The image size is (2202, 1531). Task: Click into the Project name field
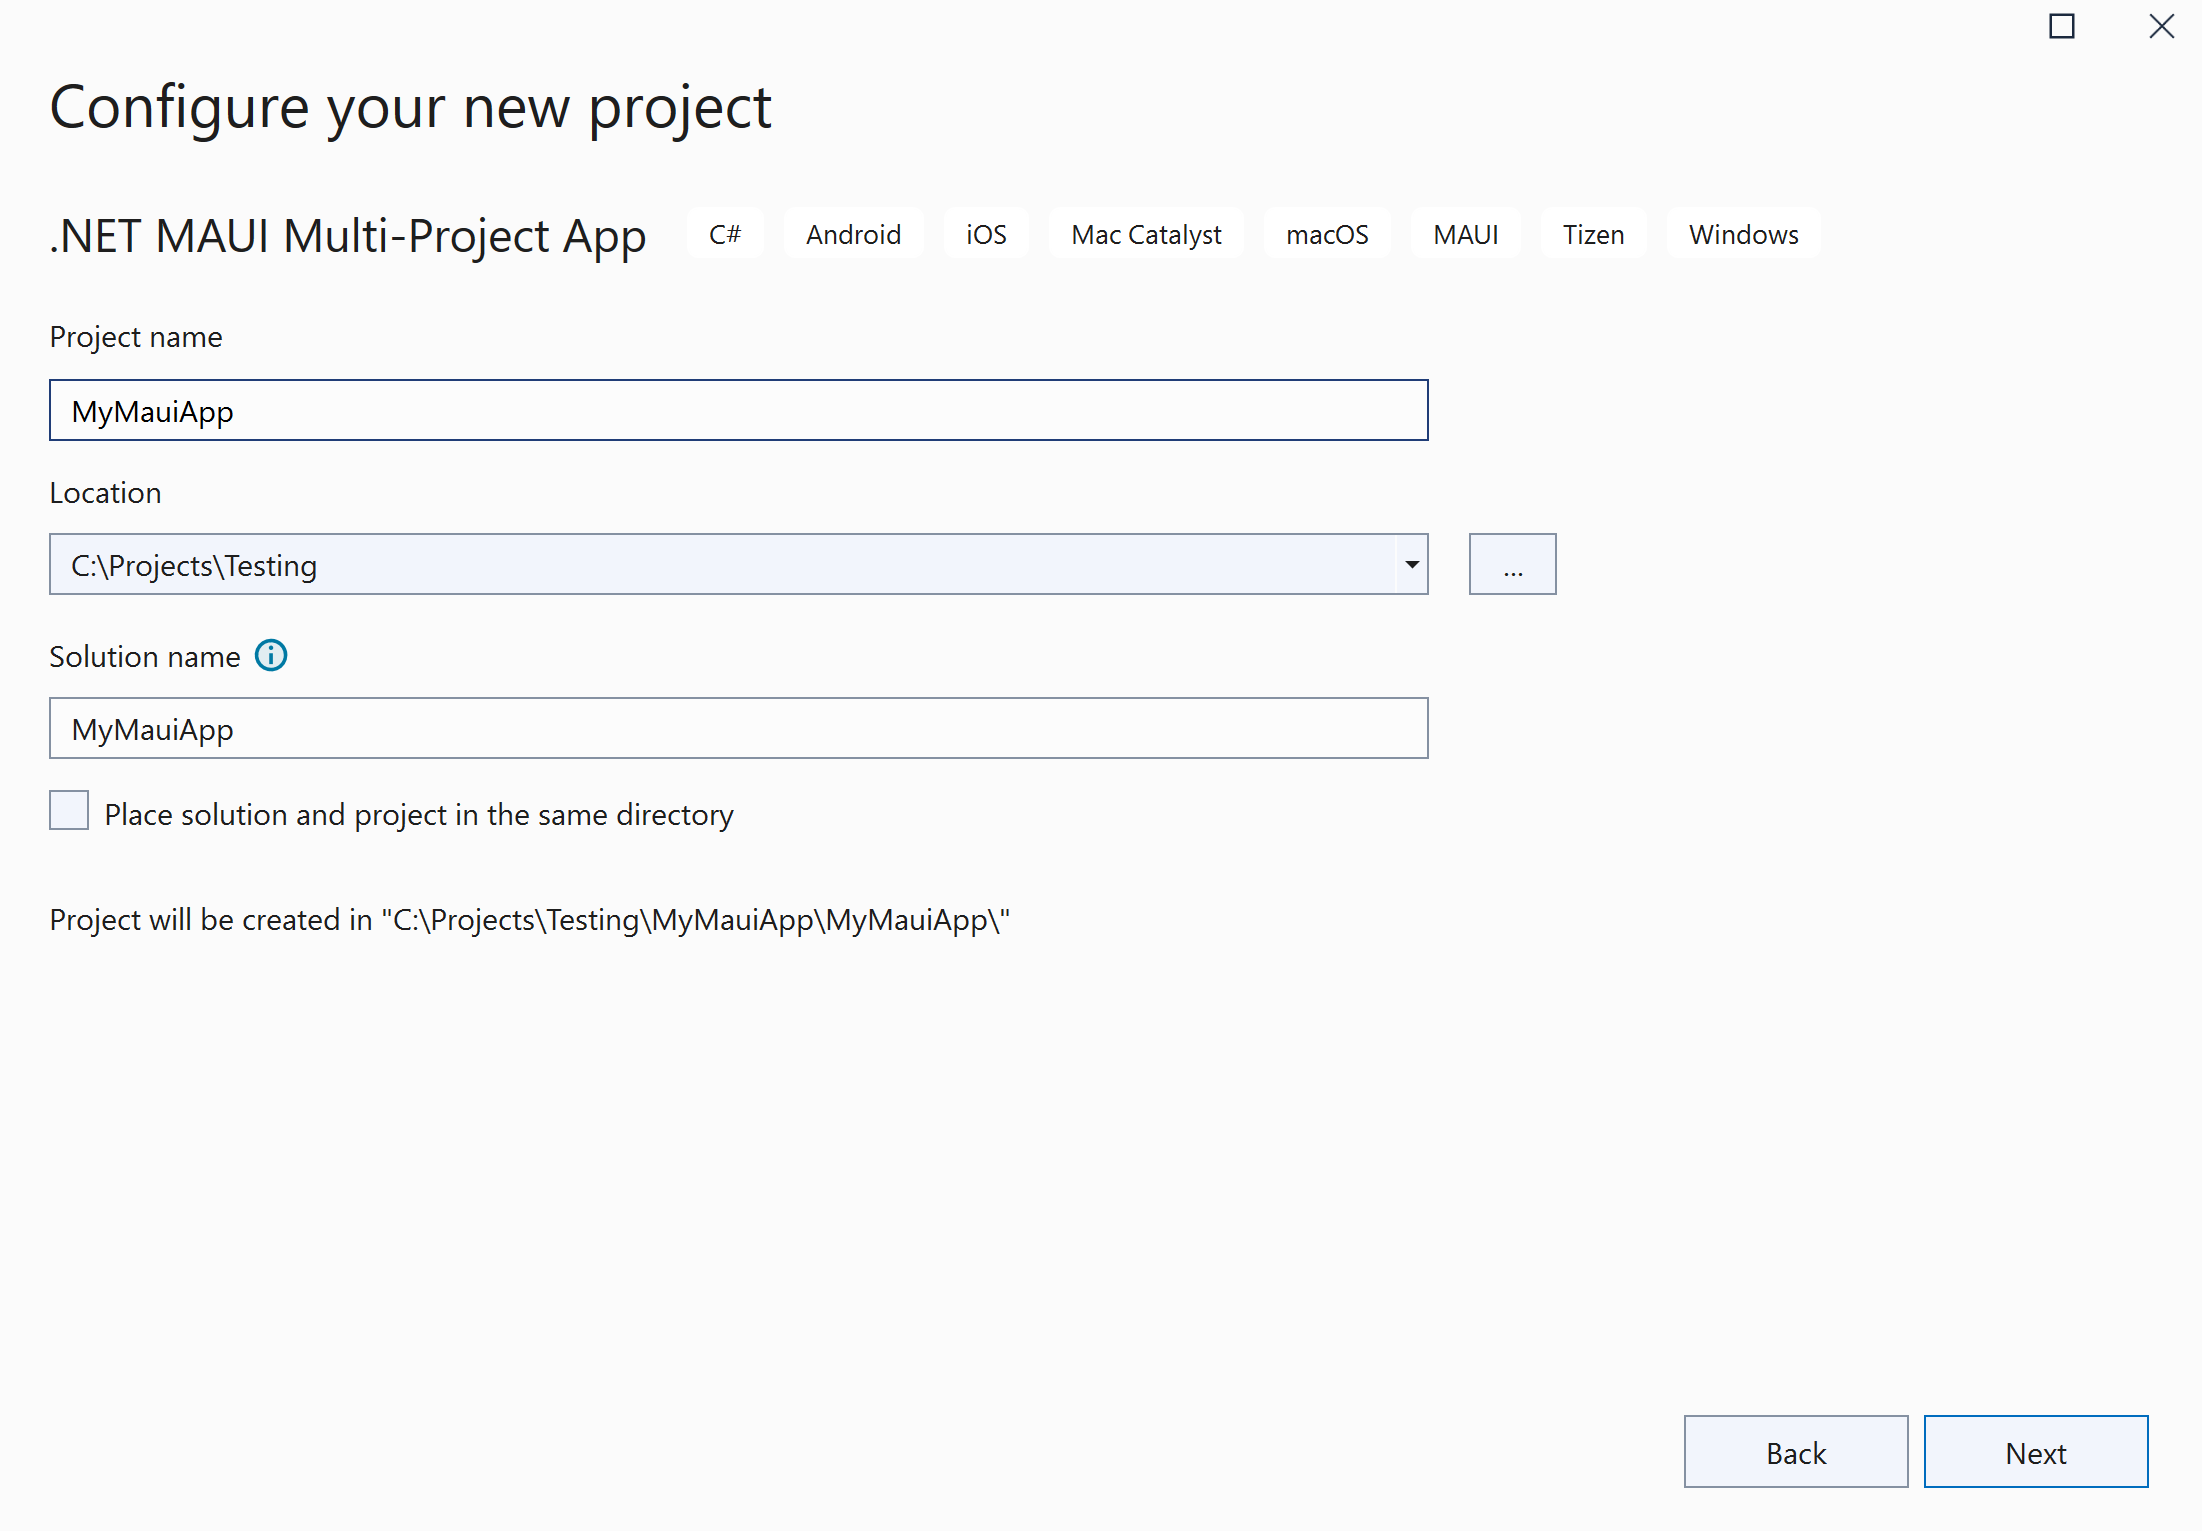[x=738, y=411]
